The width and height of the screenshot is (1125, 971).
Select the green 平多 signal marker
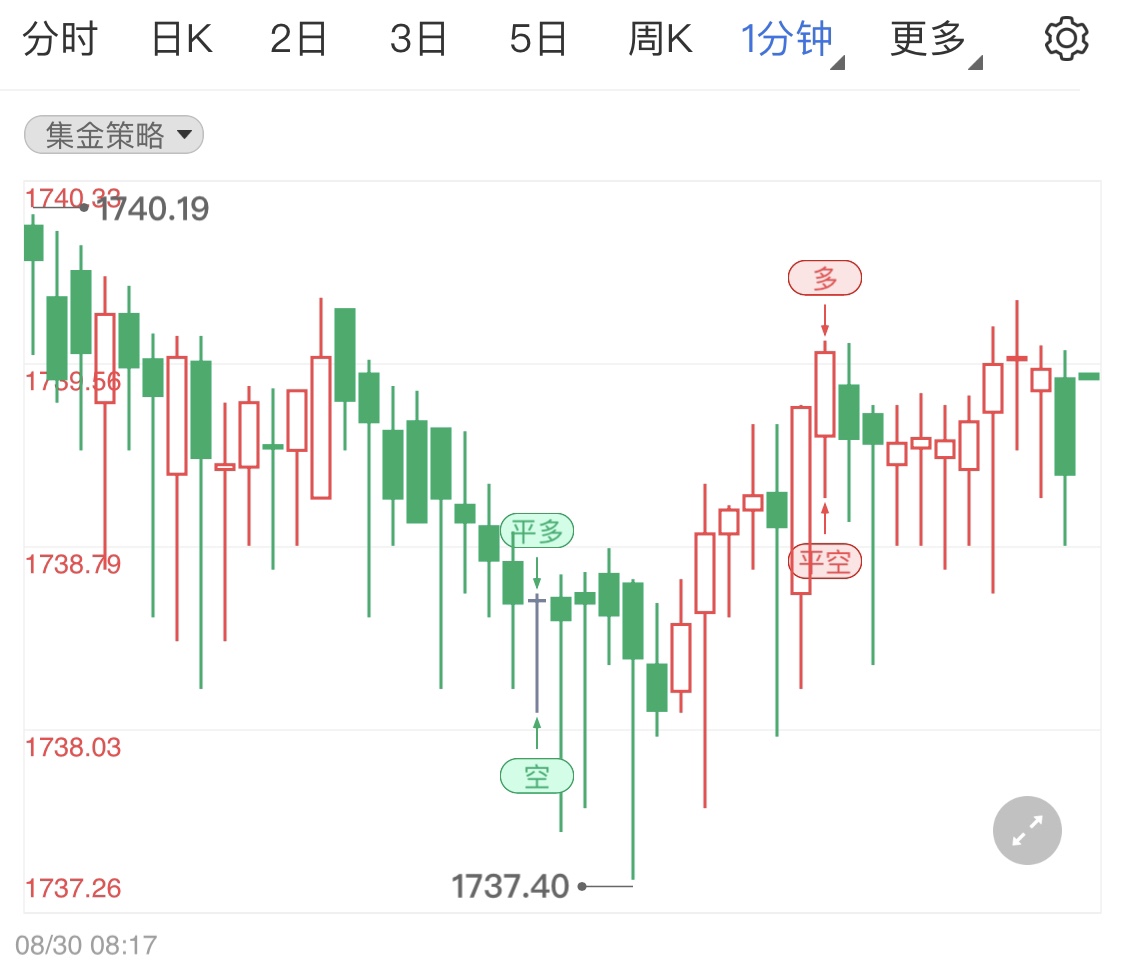(537, 531)
